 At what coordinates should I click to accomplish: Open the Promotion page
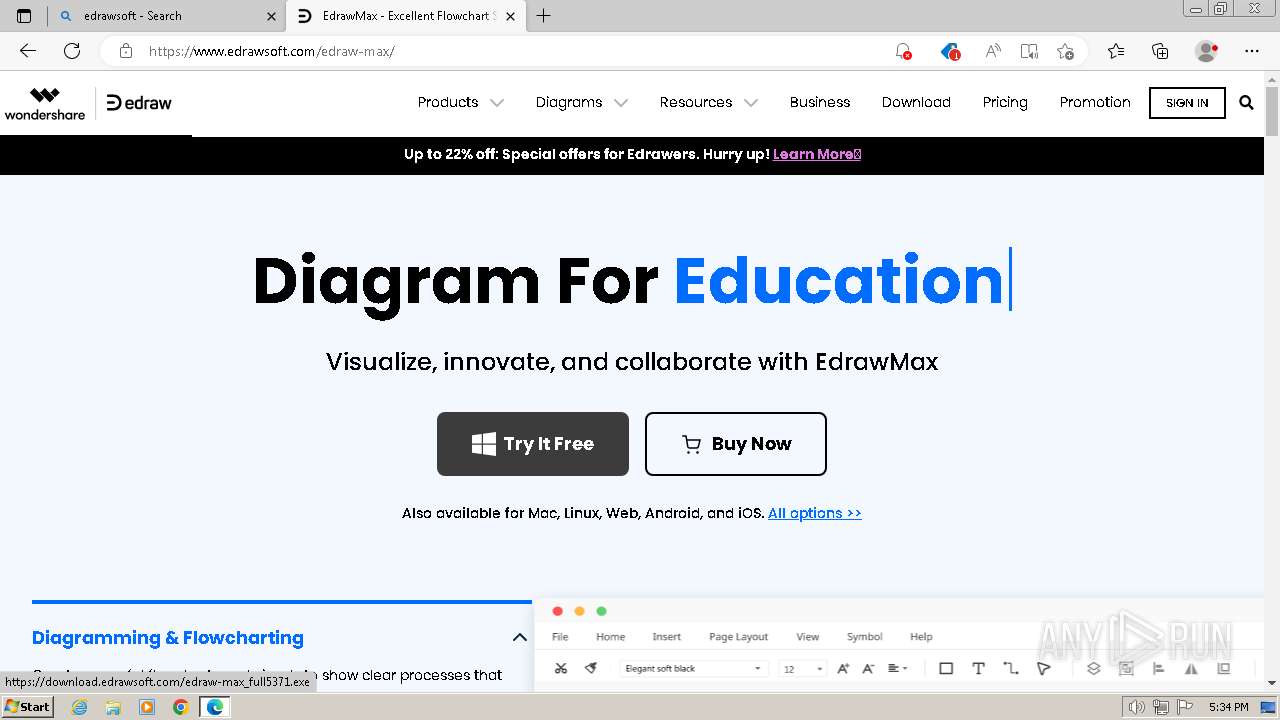point(1095,102)
